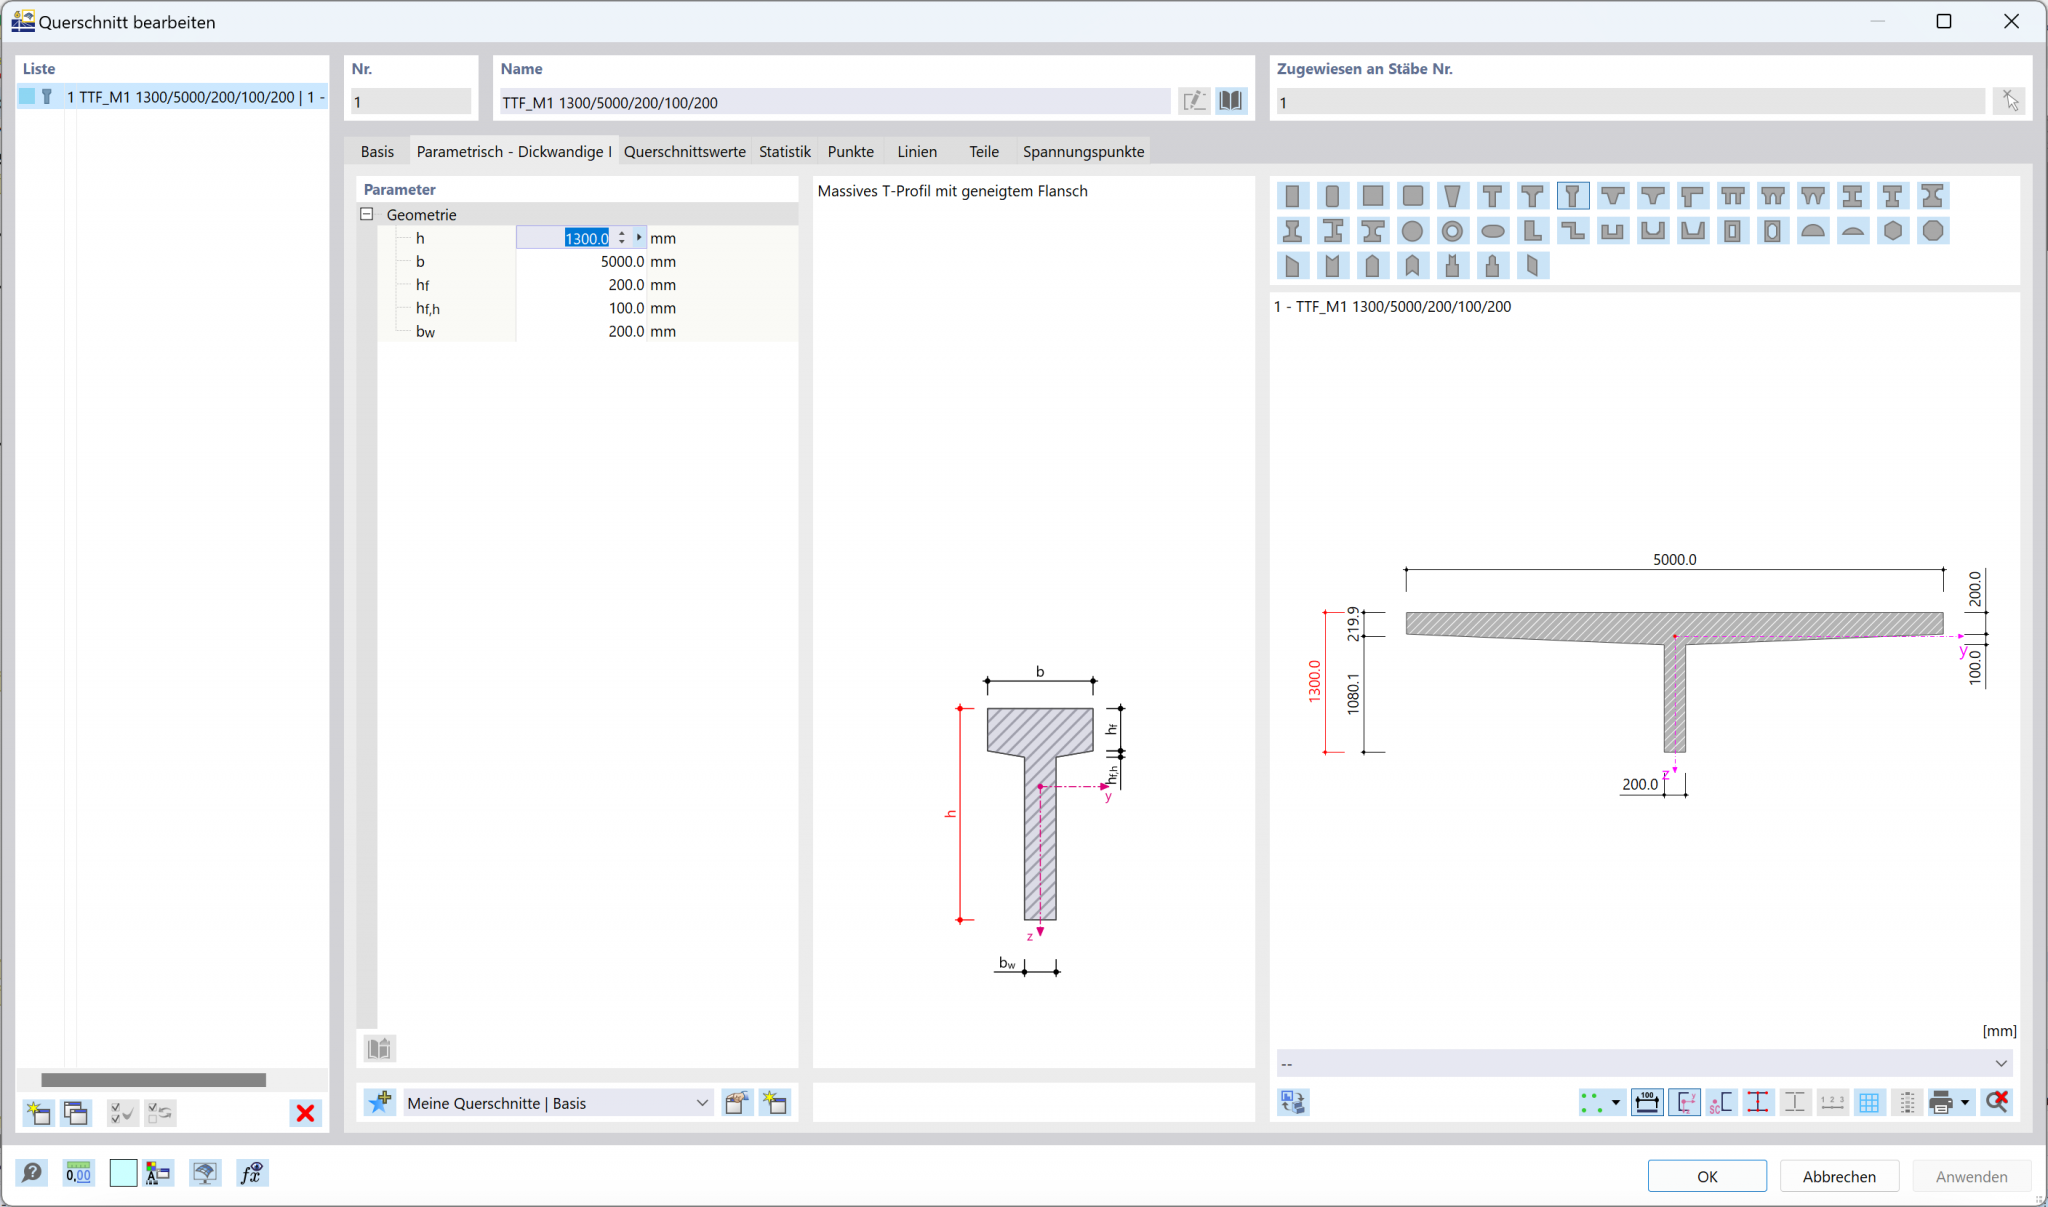Click the b value 5000.0 field
Screen dimensions: 2048x1207
tap(582, 261)
